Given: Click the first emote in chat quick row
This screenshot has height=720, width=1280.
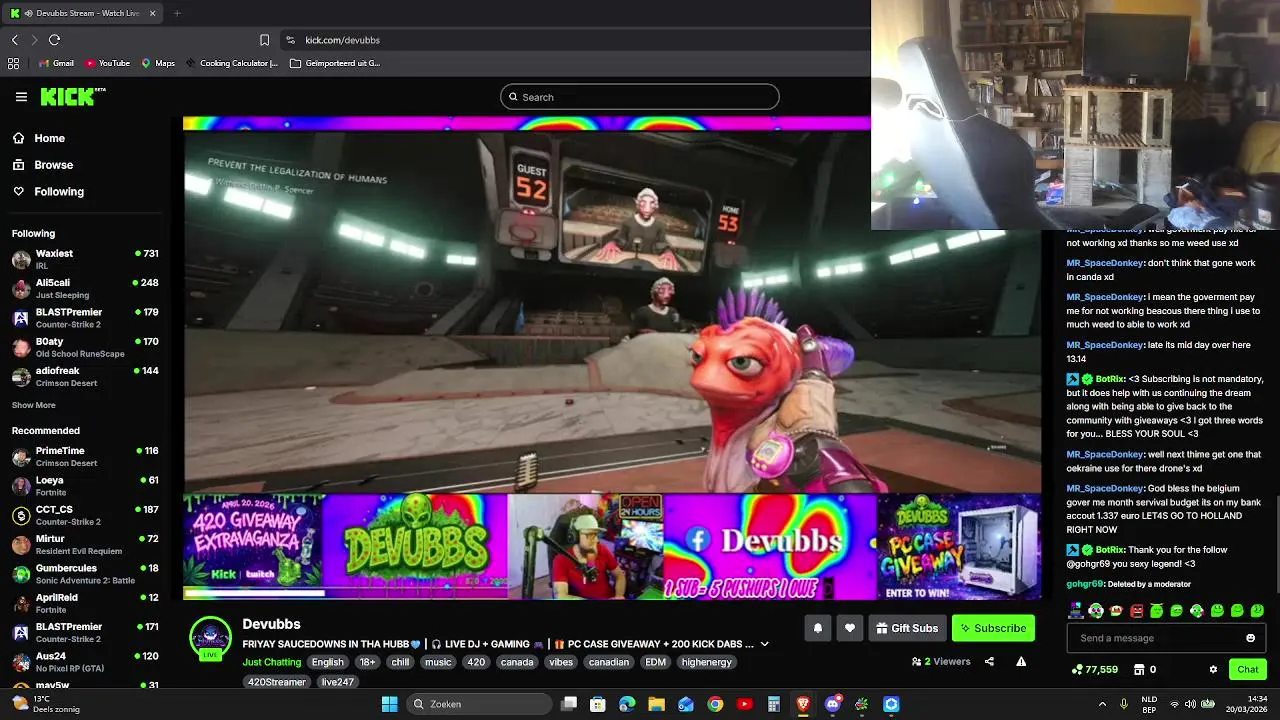Looking at the screenshot, I should point(1076,610).
